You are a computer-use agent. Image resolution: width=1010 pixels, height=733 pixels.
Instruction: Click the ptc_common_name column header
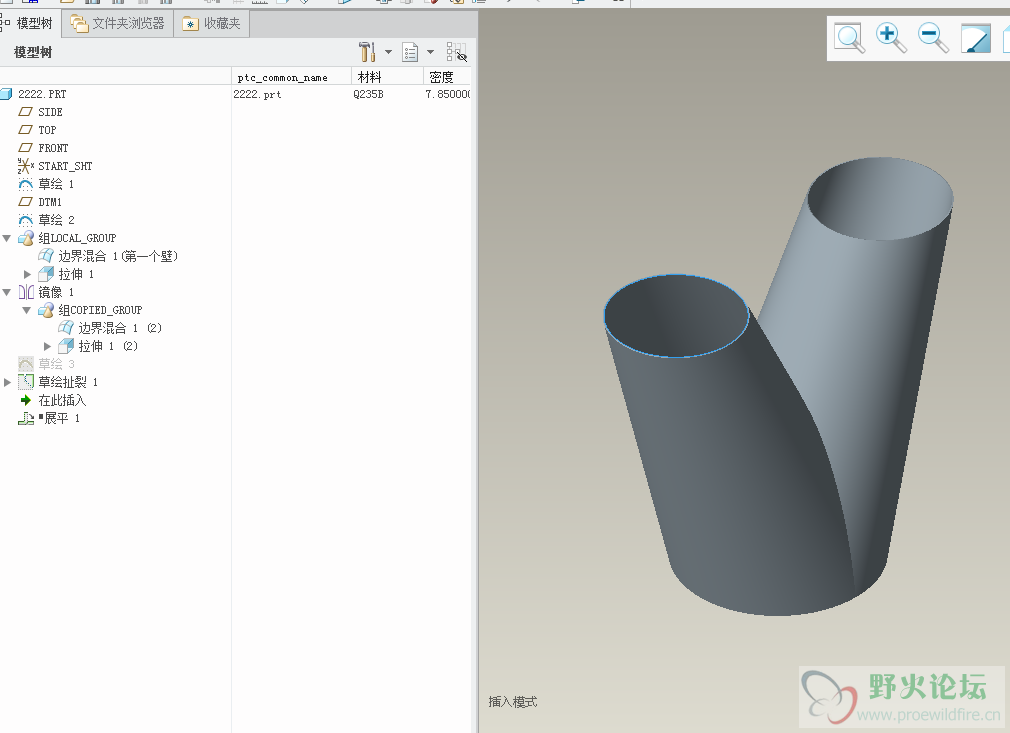pyautogui.click(x=291, y=77)
